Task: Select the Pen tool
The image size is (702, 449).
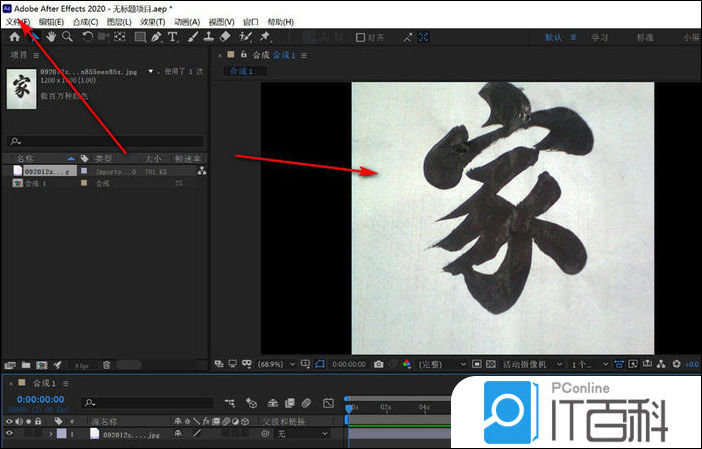Action: 156,37
